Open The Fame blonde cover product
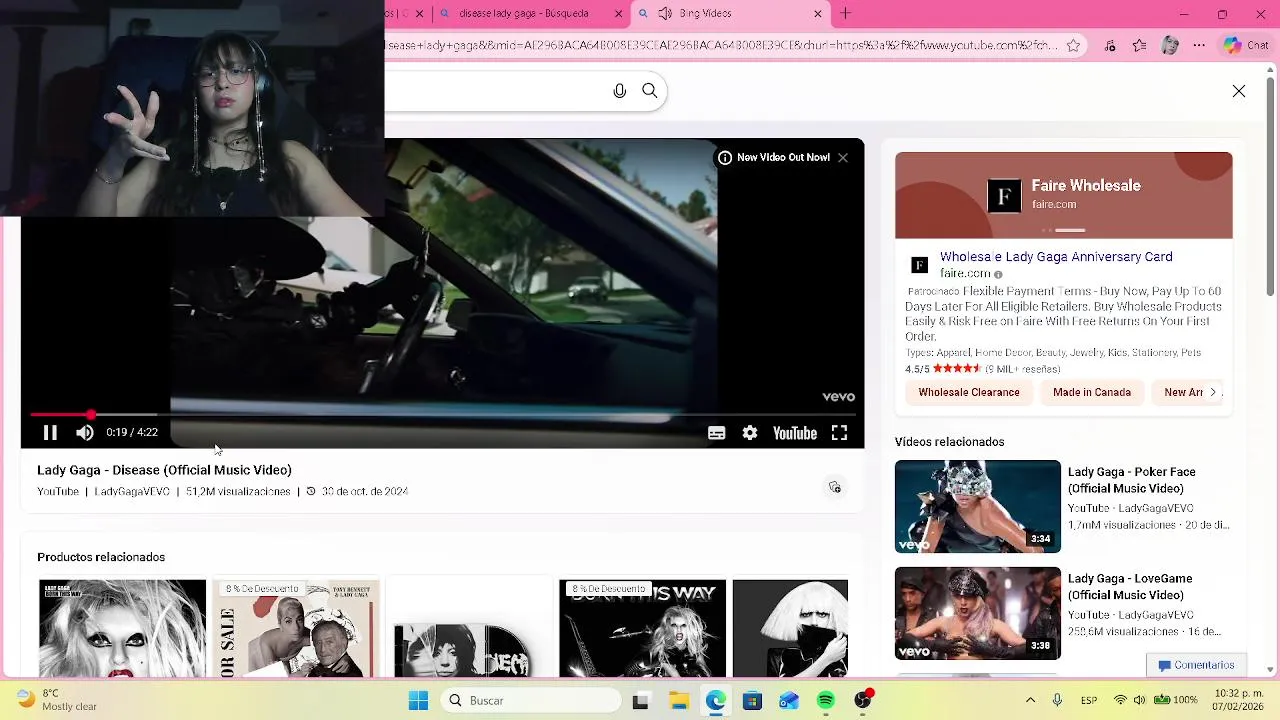Viewport: 1280px width, 720px height. click(790, 628)
